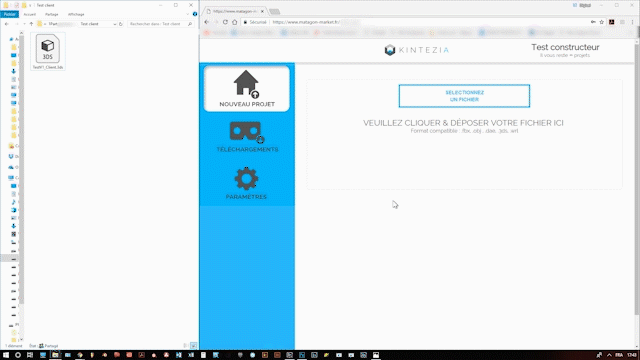Click Test client in Explorer address path
Viewport: 640px width, 360px height.
coord(89,24)
